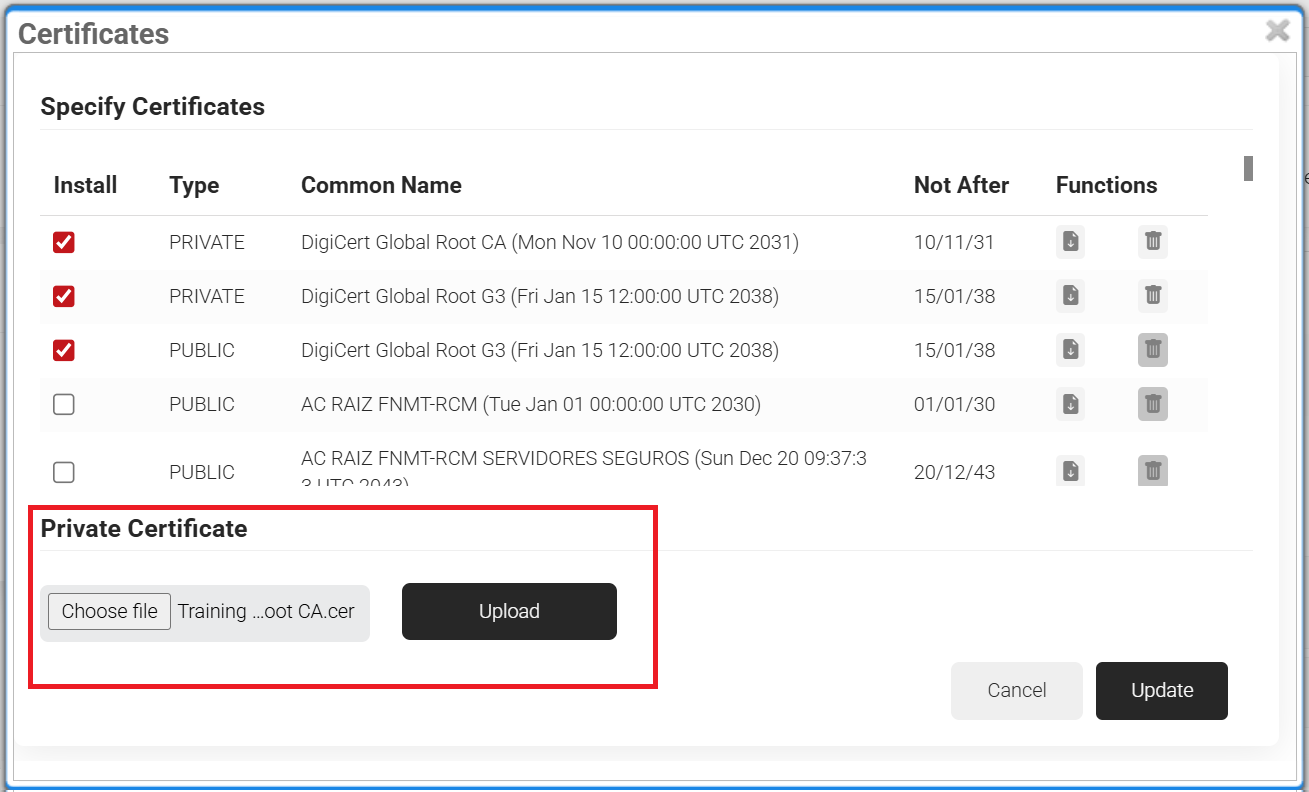Cancel the certificates dialog
The height and width of the screenshot is (792, 1309).
1016,690
